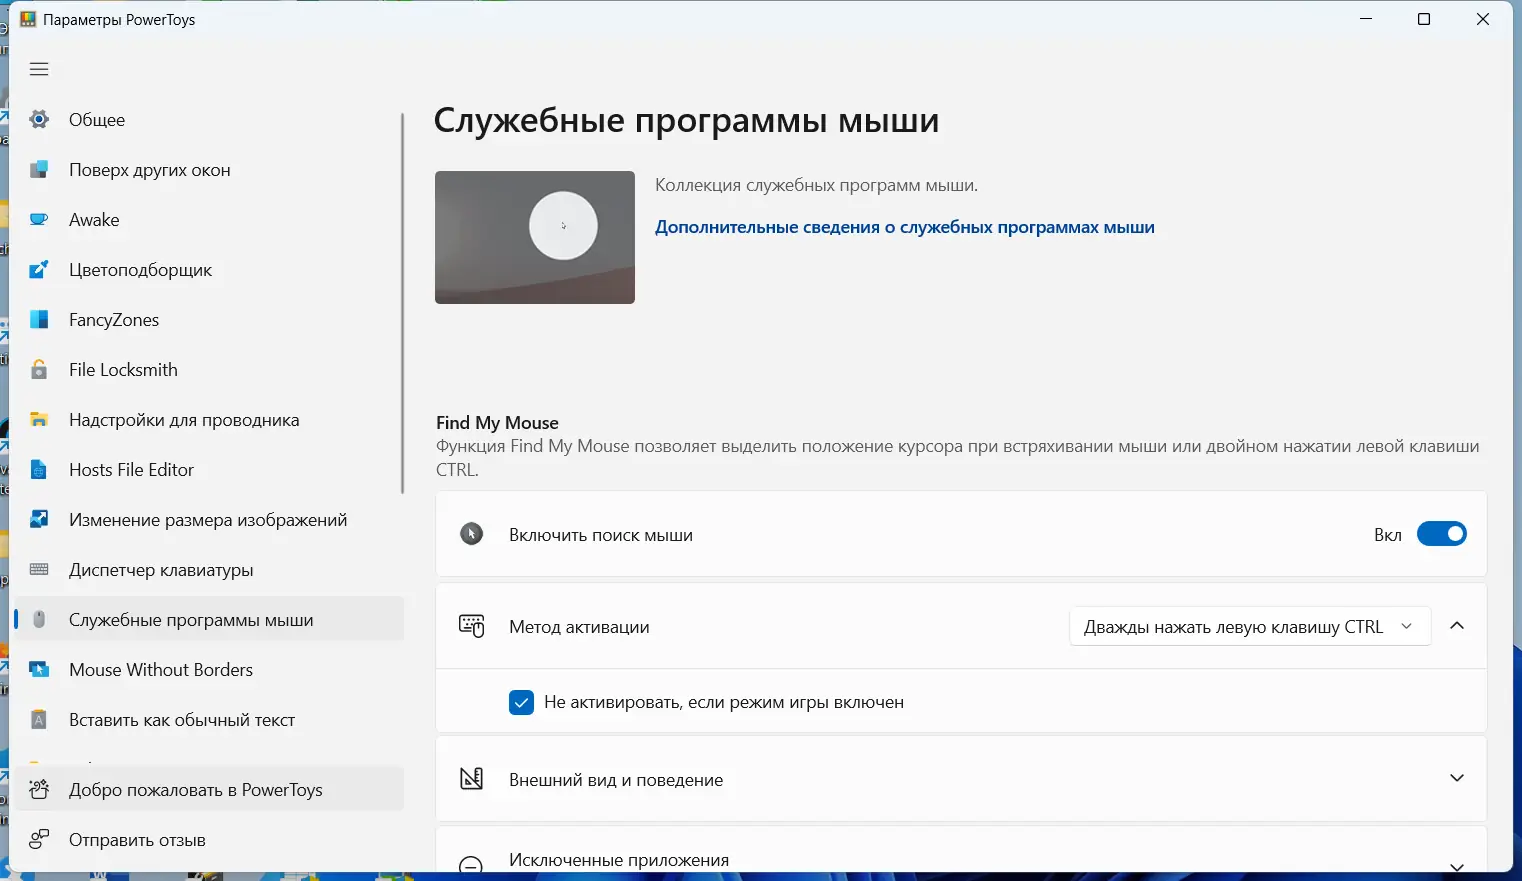1522x881 pixels.
Task: Navigate to FancyZones settings
Action: tap(209, 320)
